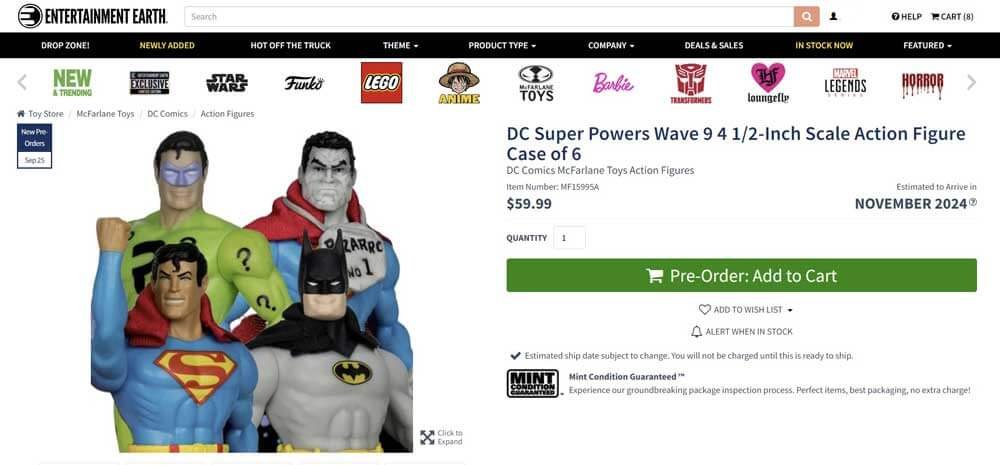
Task: Click Alert When In Stock link
Action: 742,332
